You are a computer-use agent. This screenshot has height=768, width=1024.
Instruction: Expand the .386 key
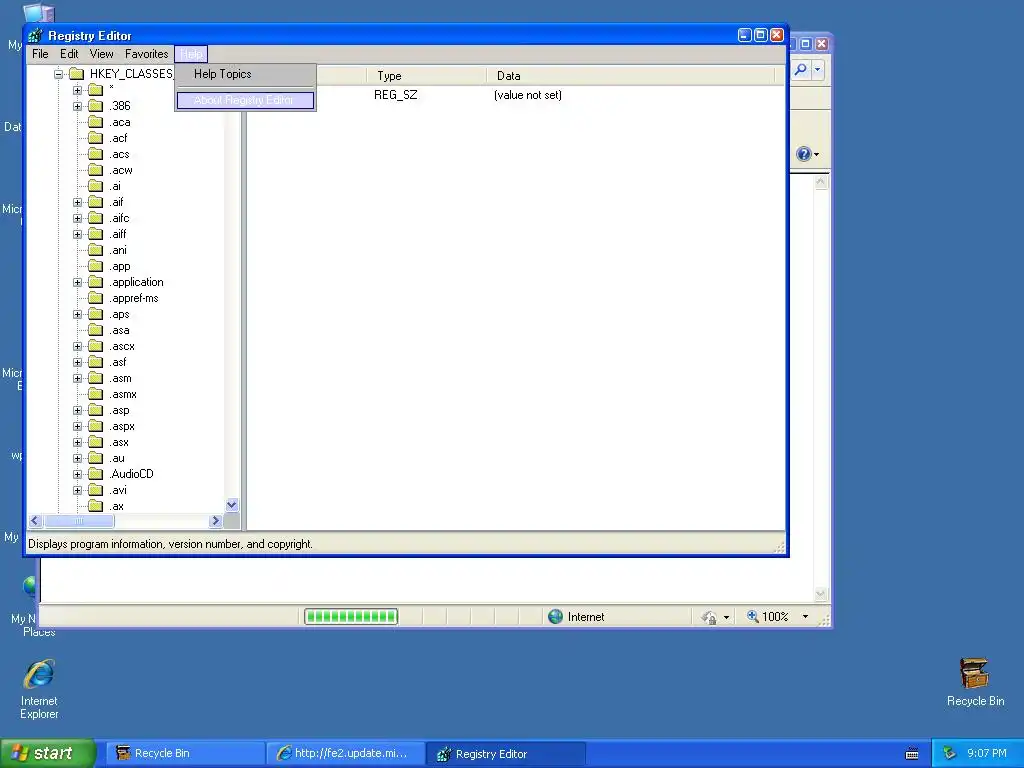[x=77, y=106]
